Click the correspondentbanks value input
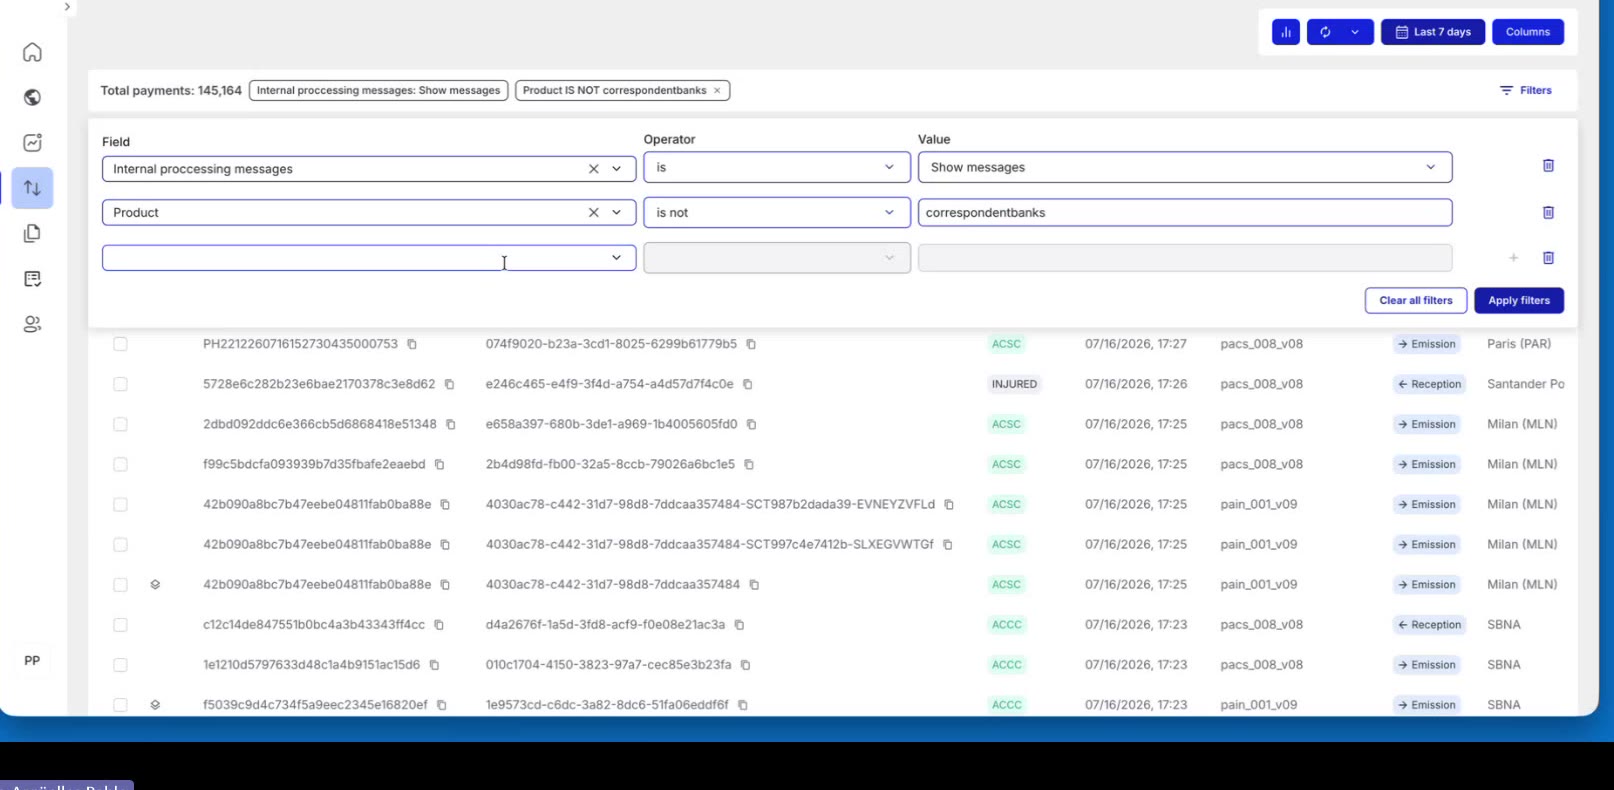 (x=1185, y=212)
